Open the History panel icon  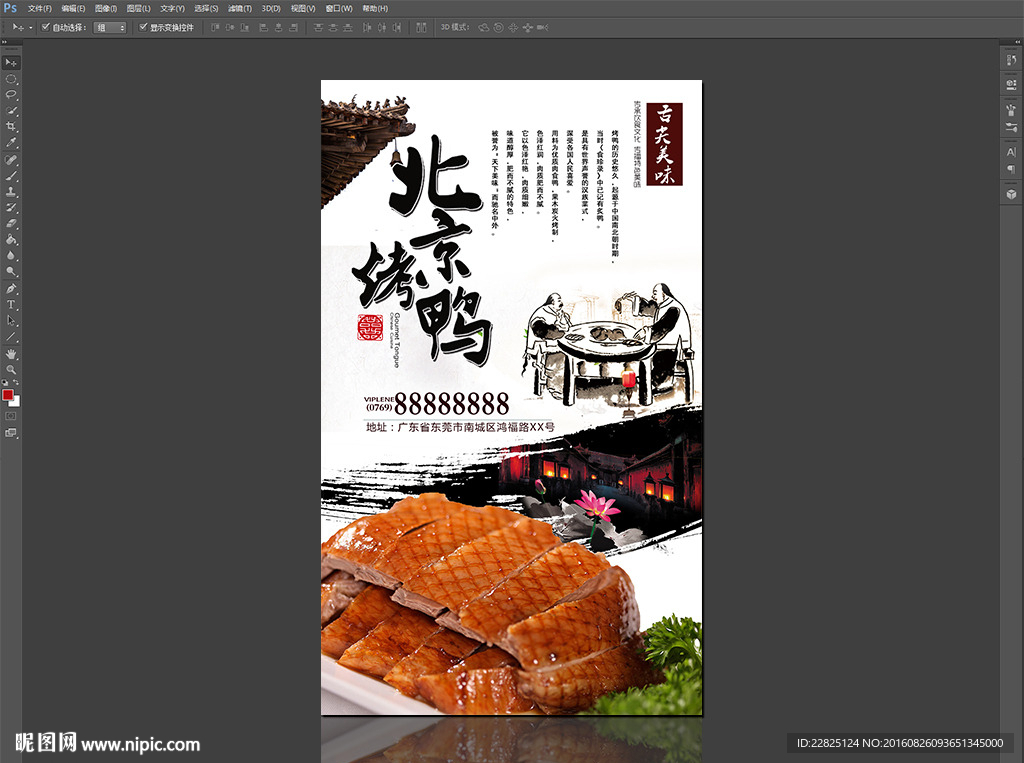(1011, 59)
